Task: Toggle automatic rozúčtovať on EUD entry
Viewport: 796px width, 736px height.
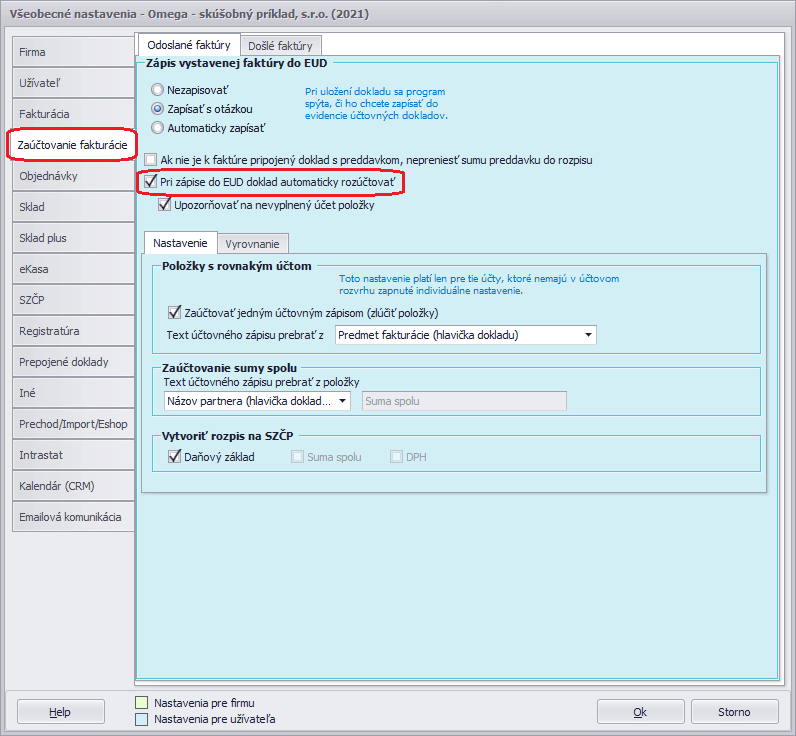Action: (151, 182)
